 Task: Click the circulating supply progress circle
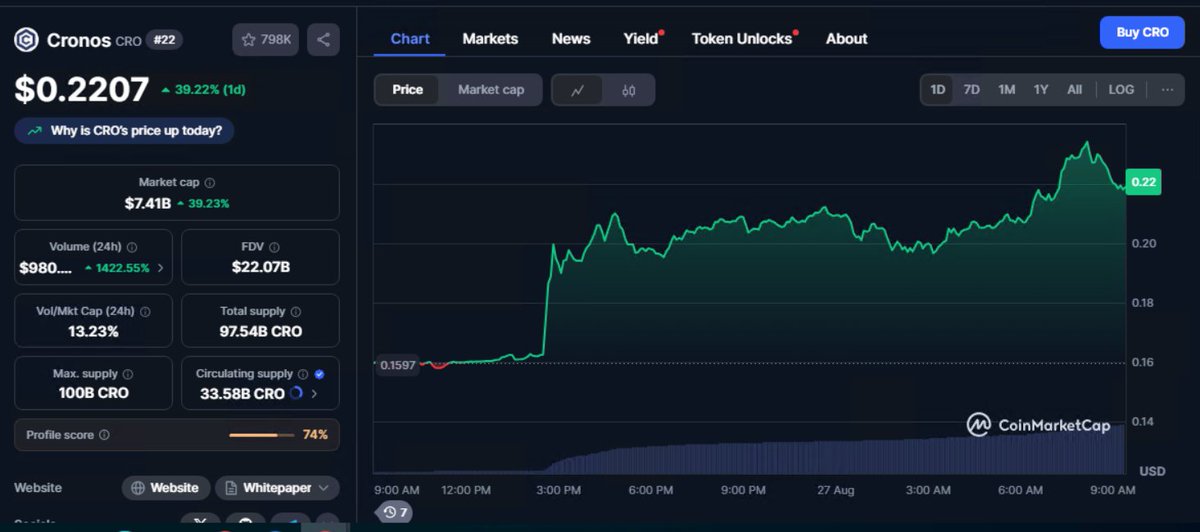tap(296, 394)
